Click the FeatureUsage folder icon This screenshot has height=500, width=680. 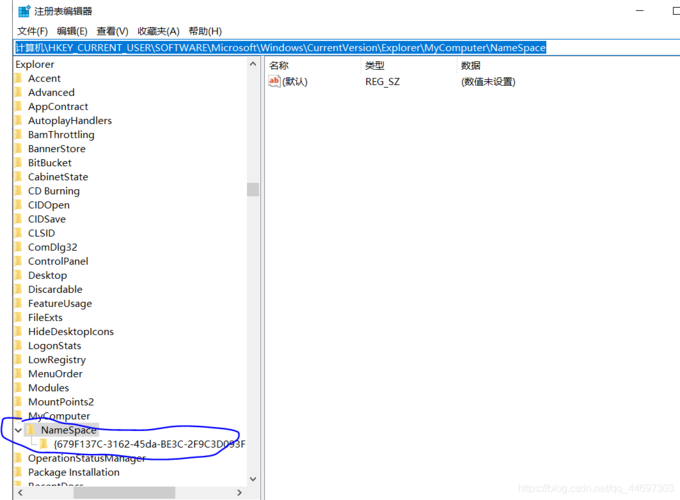coord(18,303)
